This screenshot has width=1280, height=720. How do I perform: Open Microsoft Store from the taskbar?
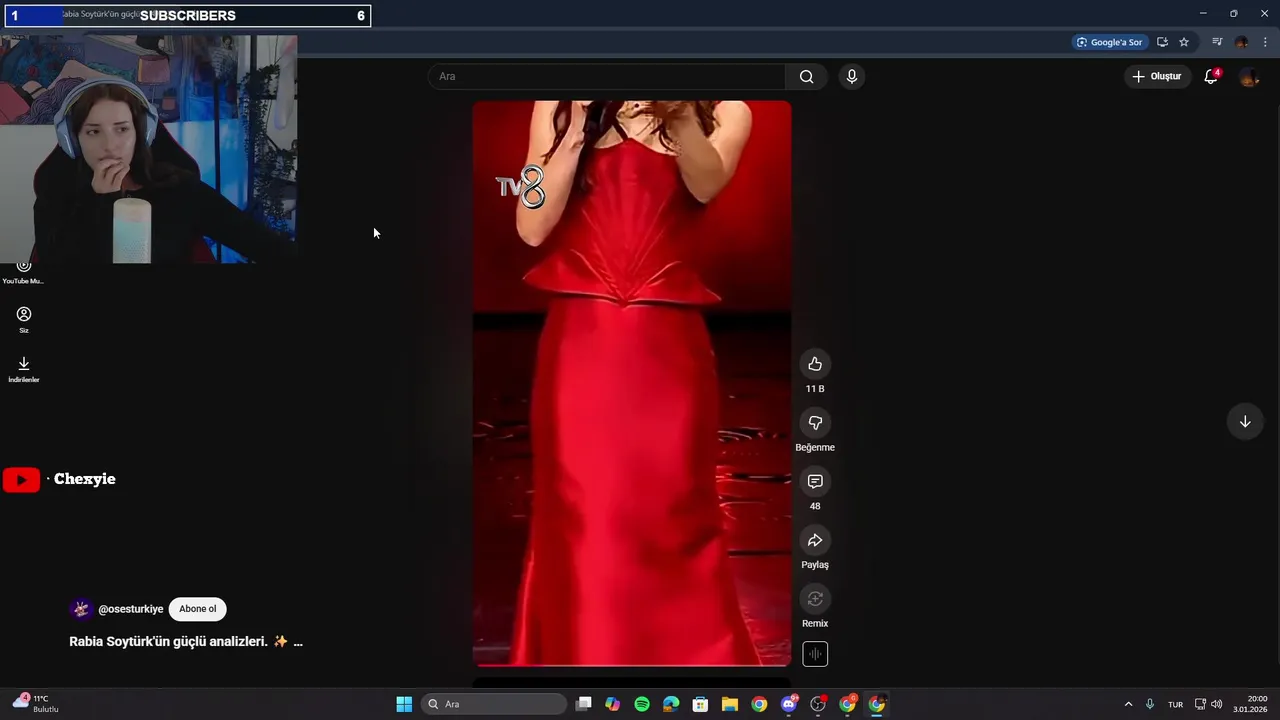[701, 704]
